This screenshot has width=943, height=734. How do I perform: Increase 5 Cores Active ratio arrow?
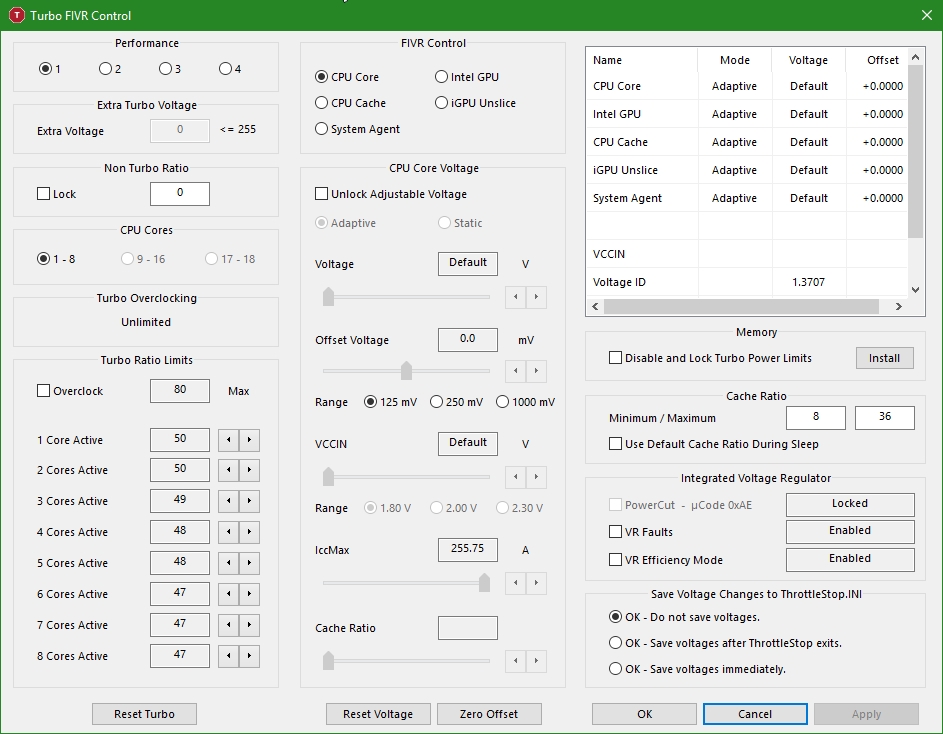coord(249,563)
